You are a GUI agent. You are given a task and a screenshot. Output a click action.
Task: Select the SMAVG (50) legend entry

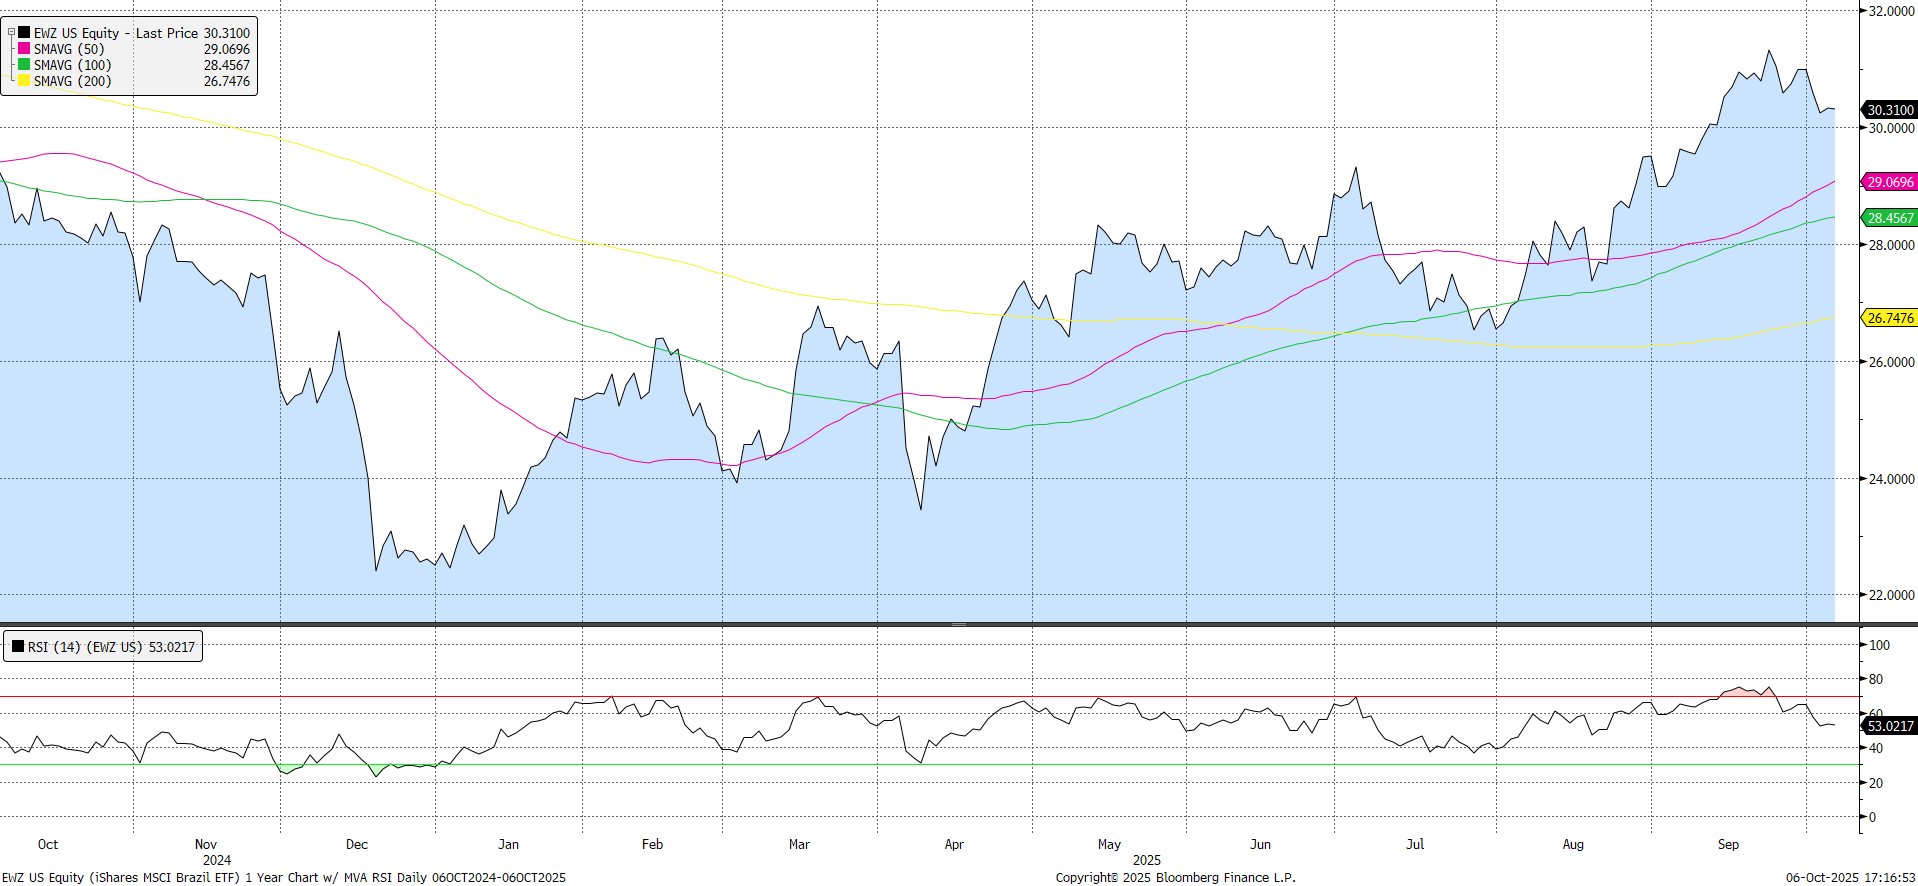69,49
